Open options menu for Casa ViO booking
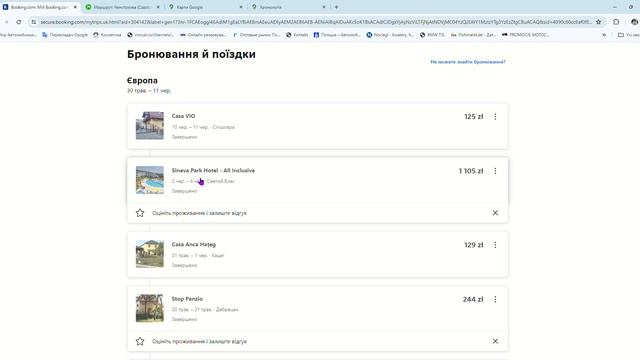The image size is (640, 360). pos(495,117)
